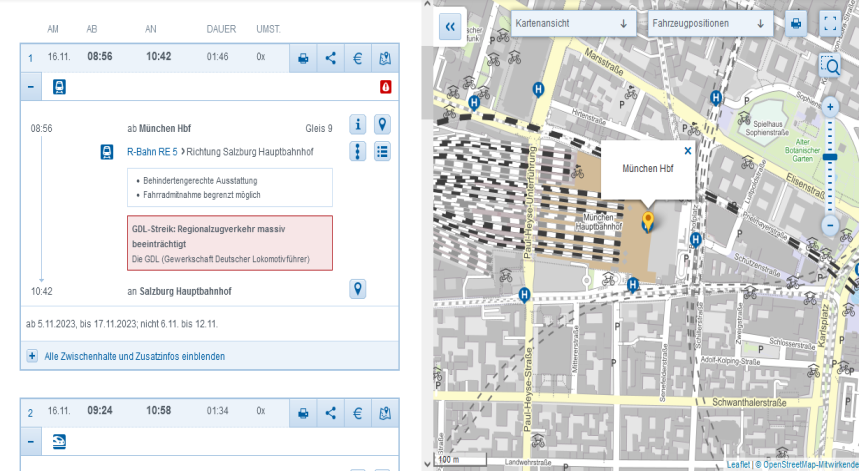Click the red disruption warning icon
859x471 pixels.
click(x=385, y=87)
